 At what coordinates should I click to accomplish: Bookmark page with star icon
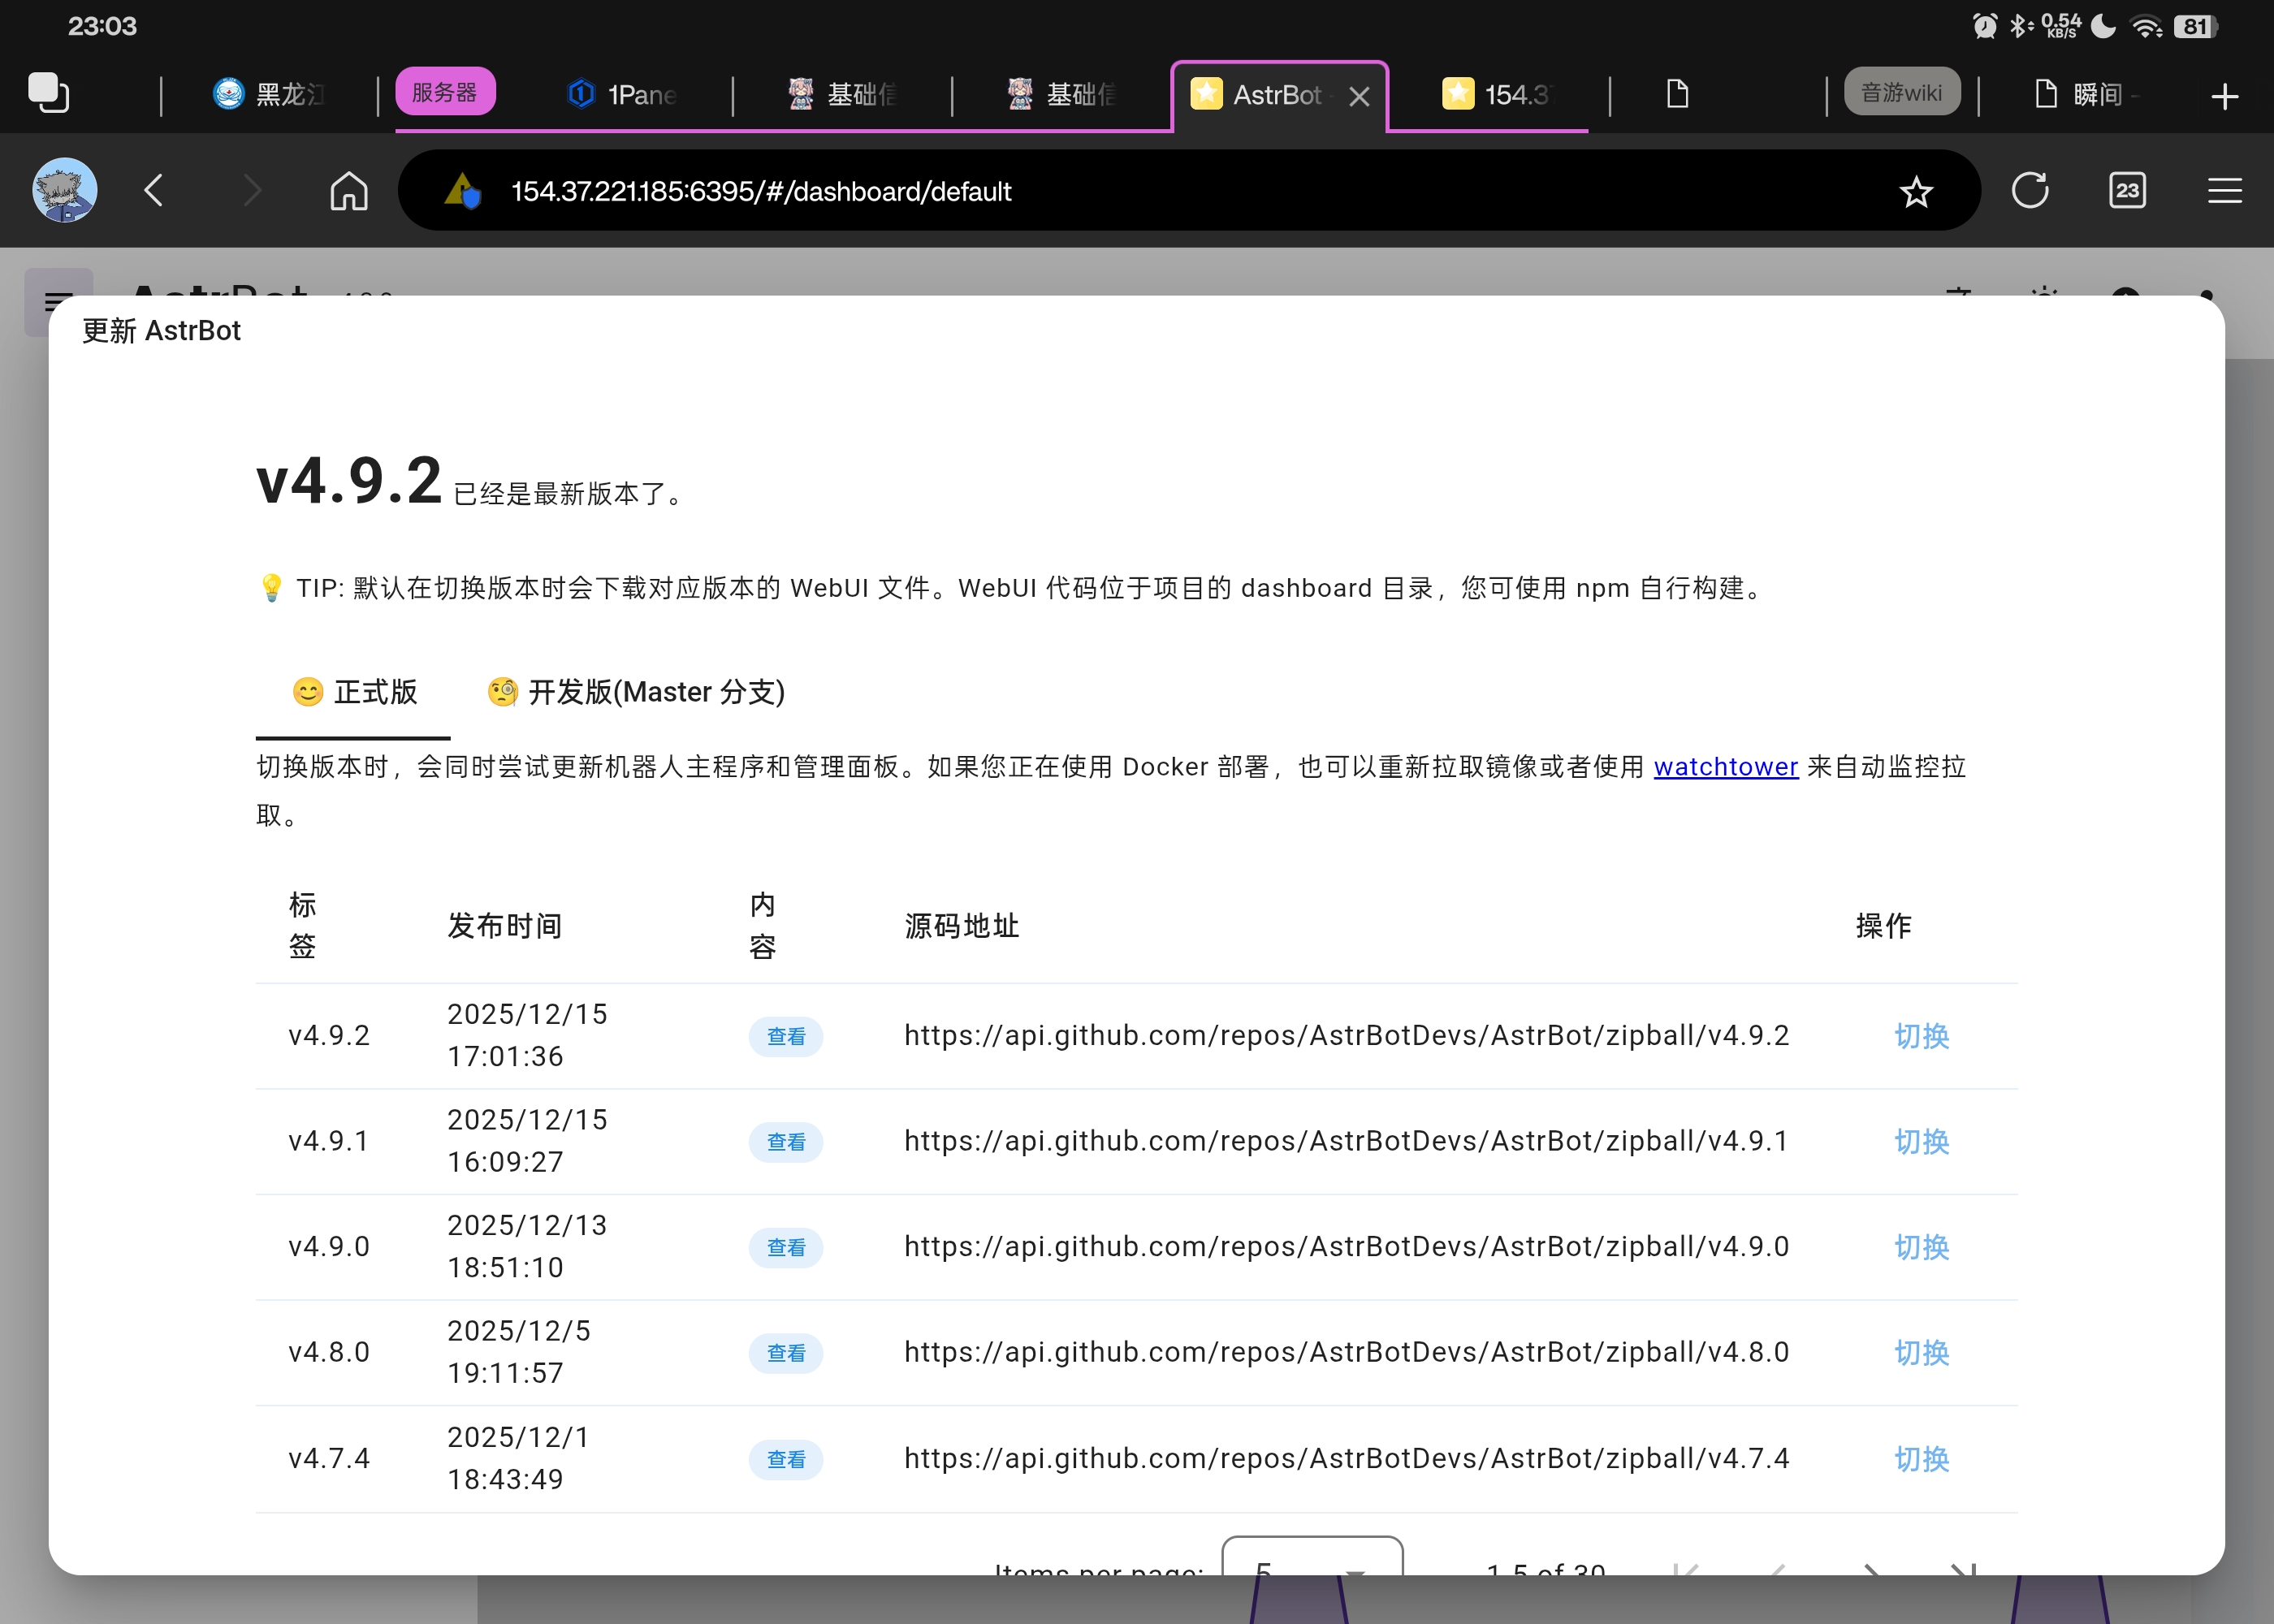[x=1915, y=191]
